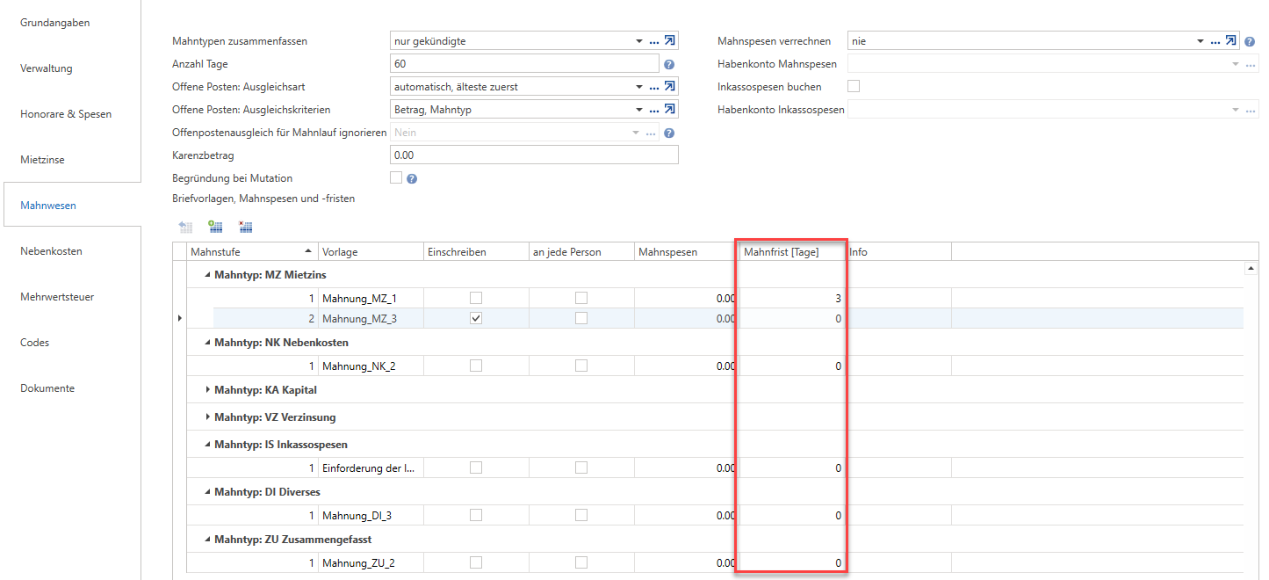Open the link arrow icon for Offene Posten: Ausgleichsart
The height and width of the screenshot is (580, 1269).
pyautogui.click(x=671, y=87)
